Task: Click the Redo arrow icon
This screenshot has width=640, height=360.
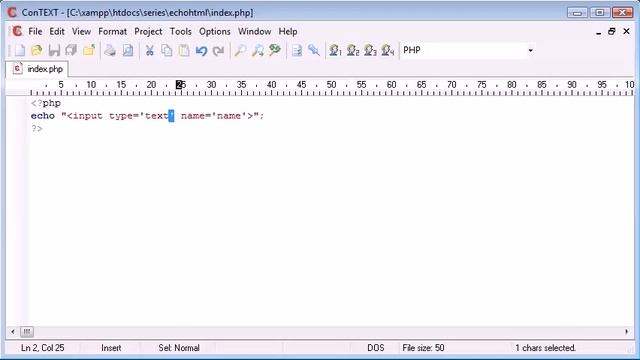Action: tap(218, 51)
